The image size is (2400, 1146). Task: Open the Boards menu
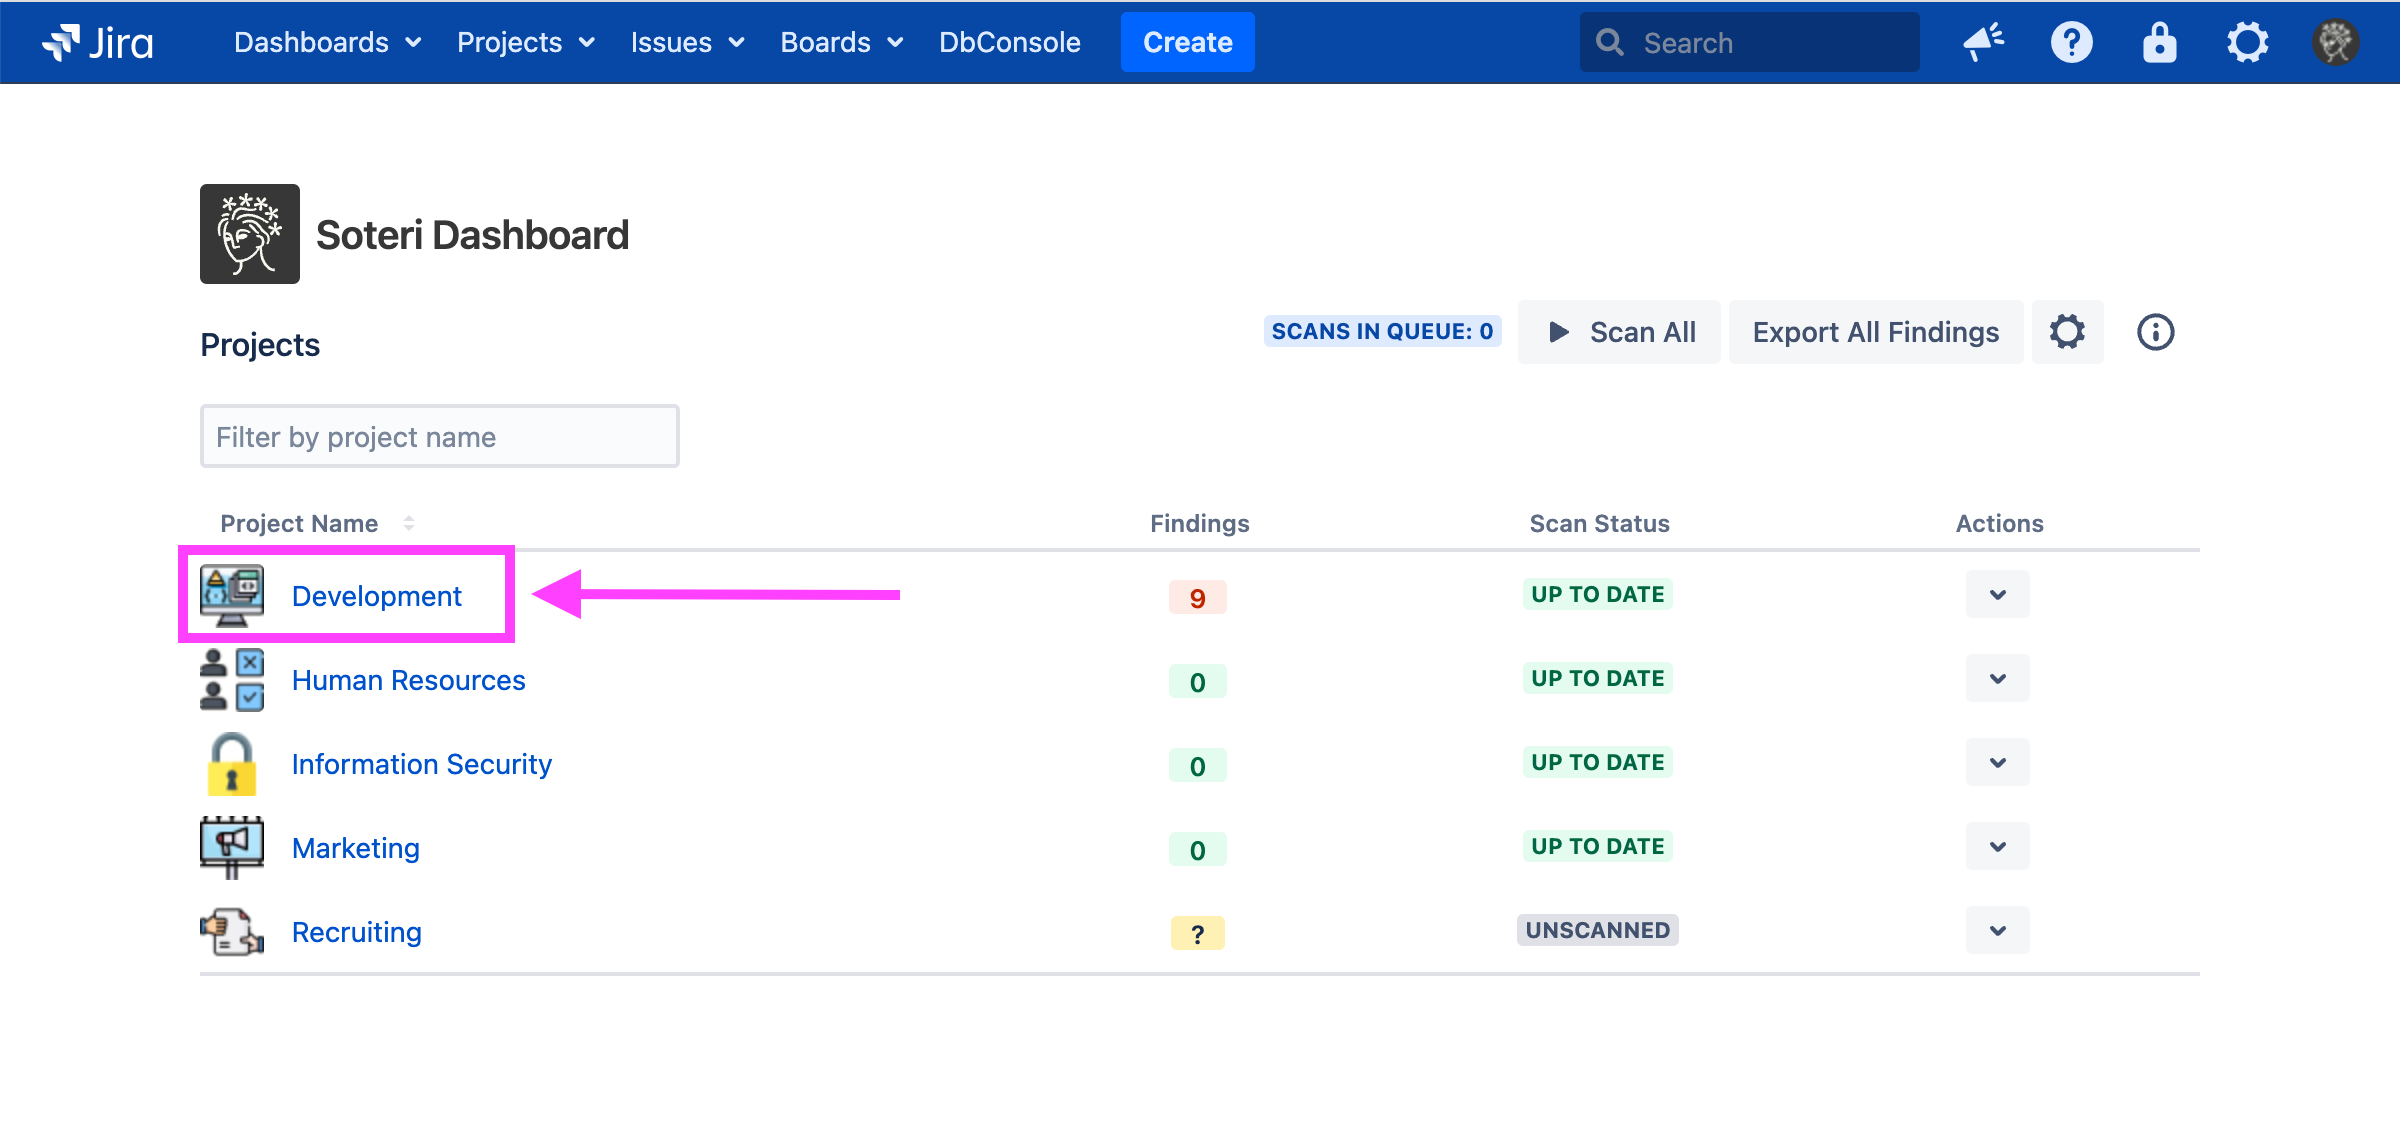(841, 42)
